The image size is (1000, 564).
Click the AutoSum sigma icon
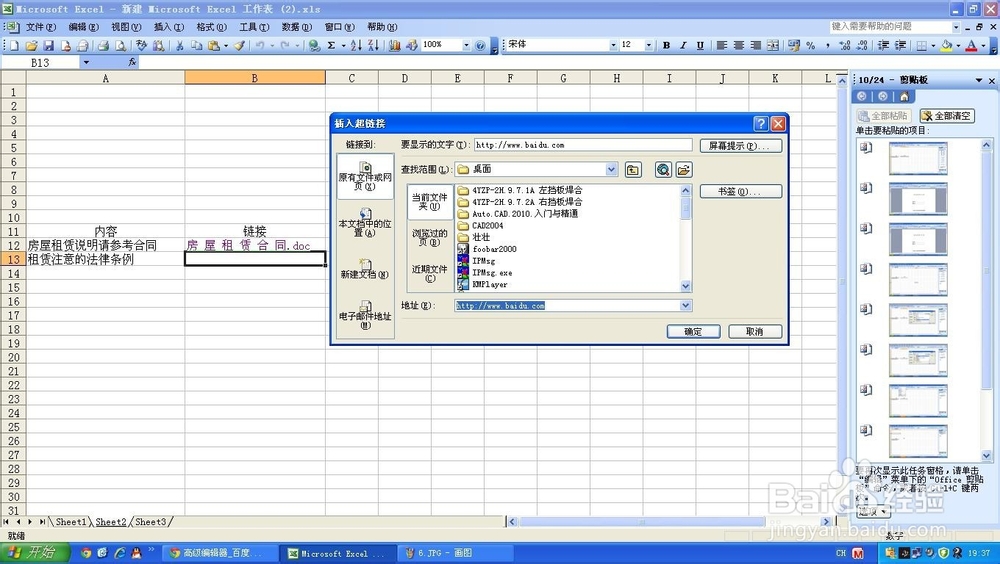pos(332,45)
